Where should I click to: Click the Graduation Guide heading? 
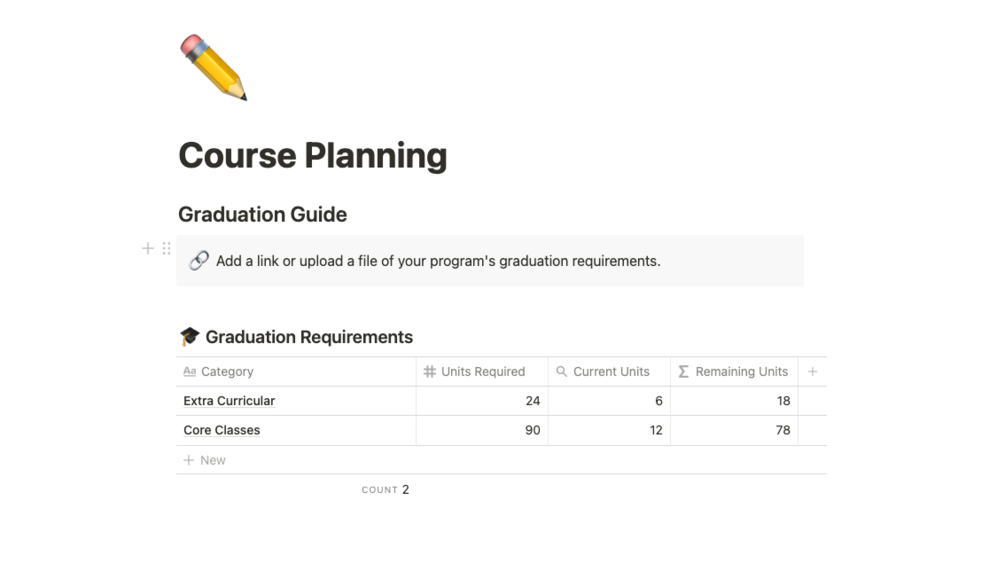262,214
